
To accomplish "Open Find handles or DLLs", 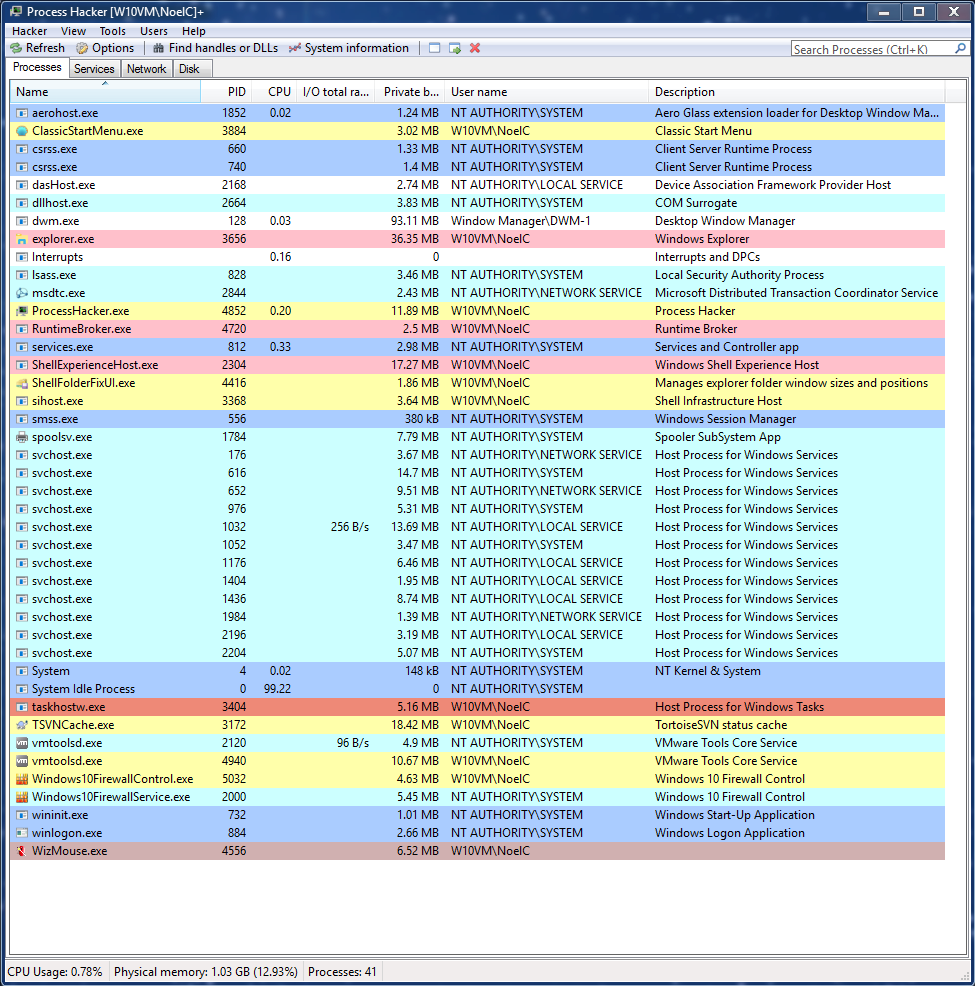I will [215, 48].
